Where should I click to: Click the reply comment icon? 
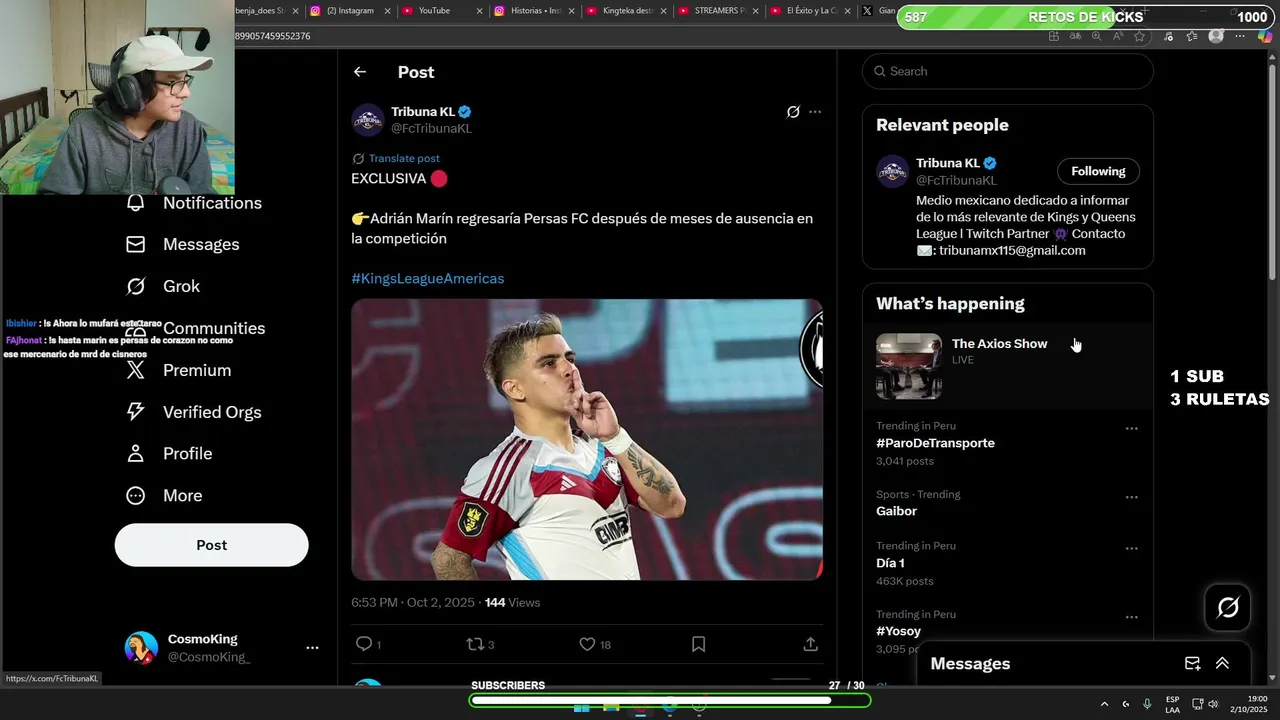364,644
